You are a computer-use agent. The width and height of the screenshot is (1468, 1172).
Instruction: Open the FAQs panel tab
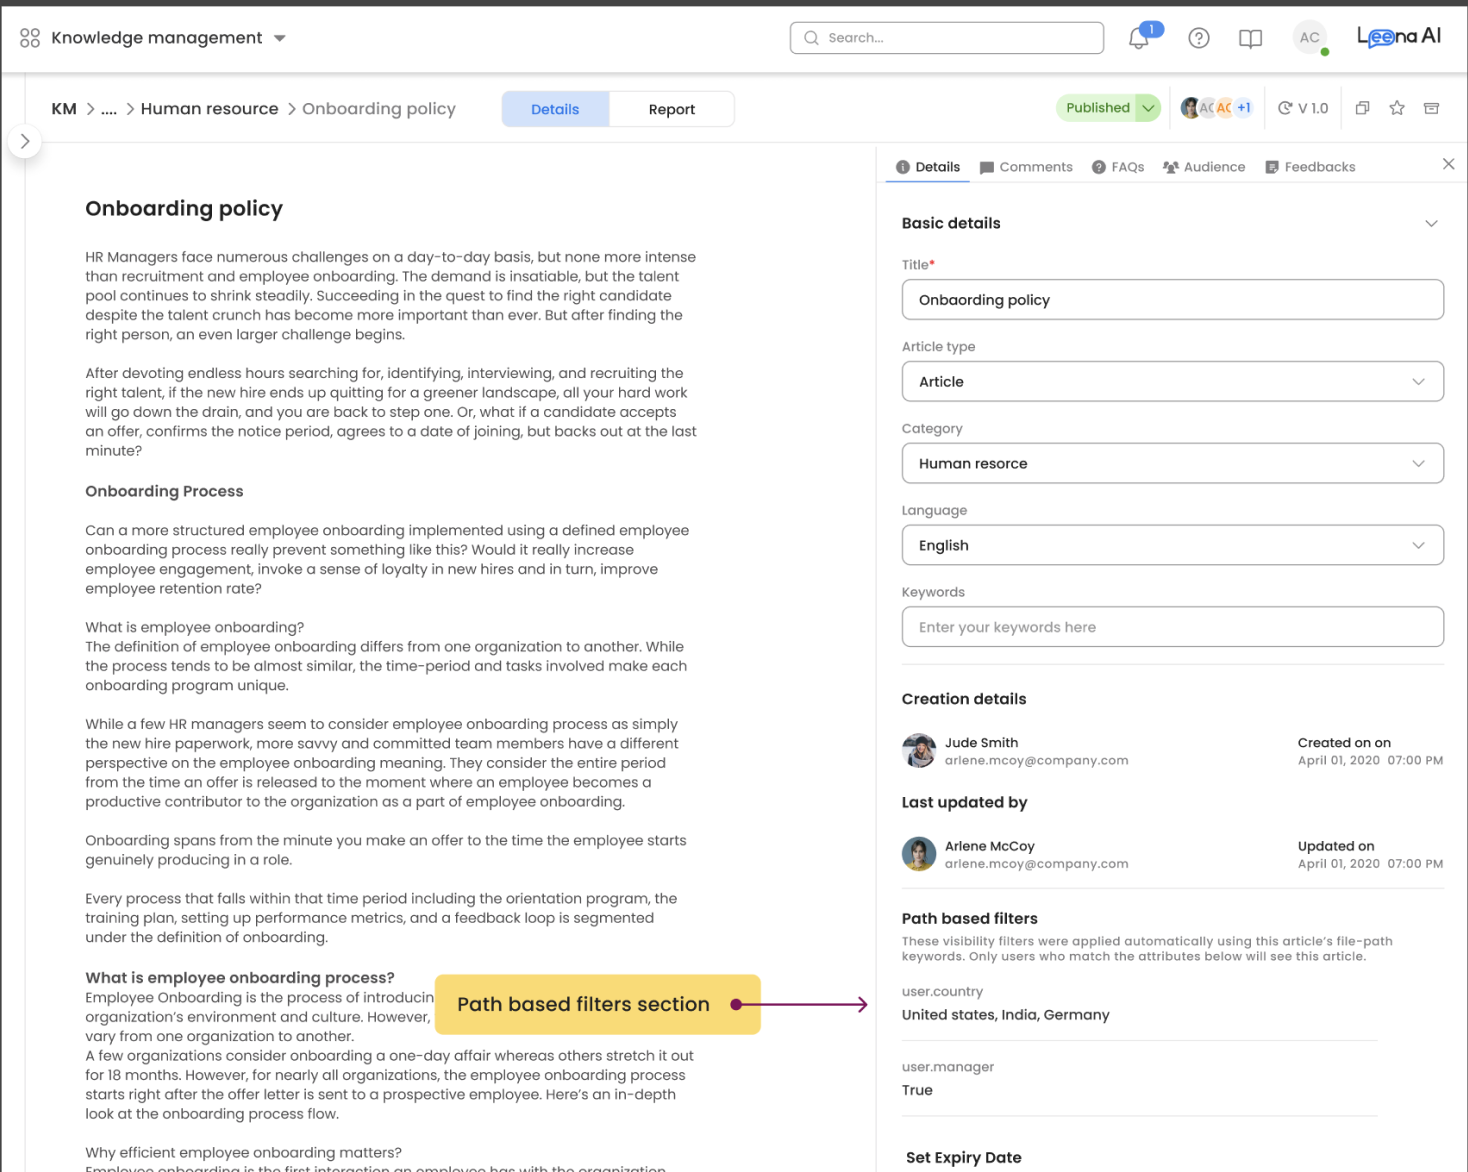pos(1118,167)
